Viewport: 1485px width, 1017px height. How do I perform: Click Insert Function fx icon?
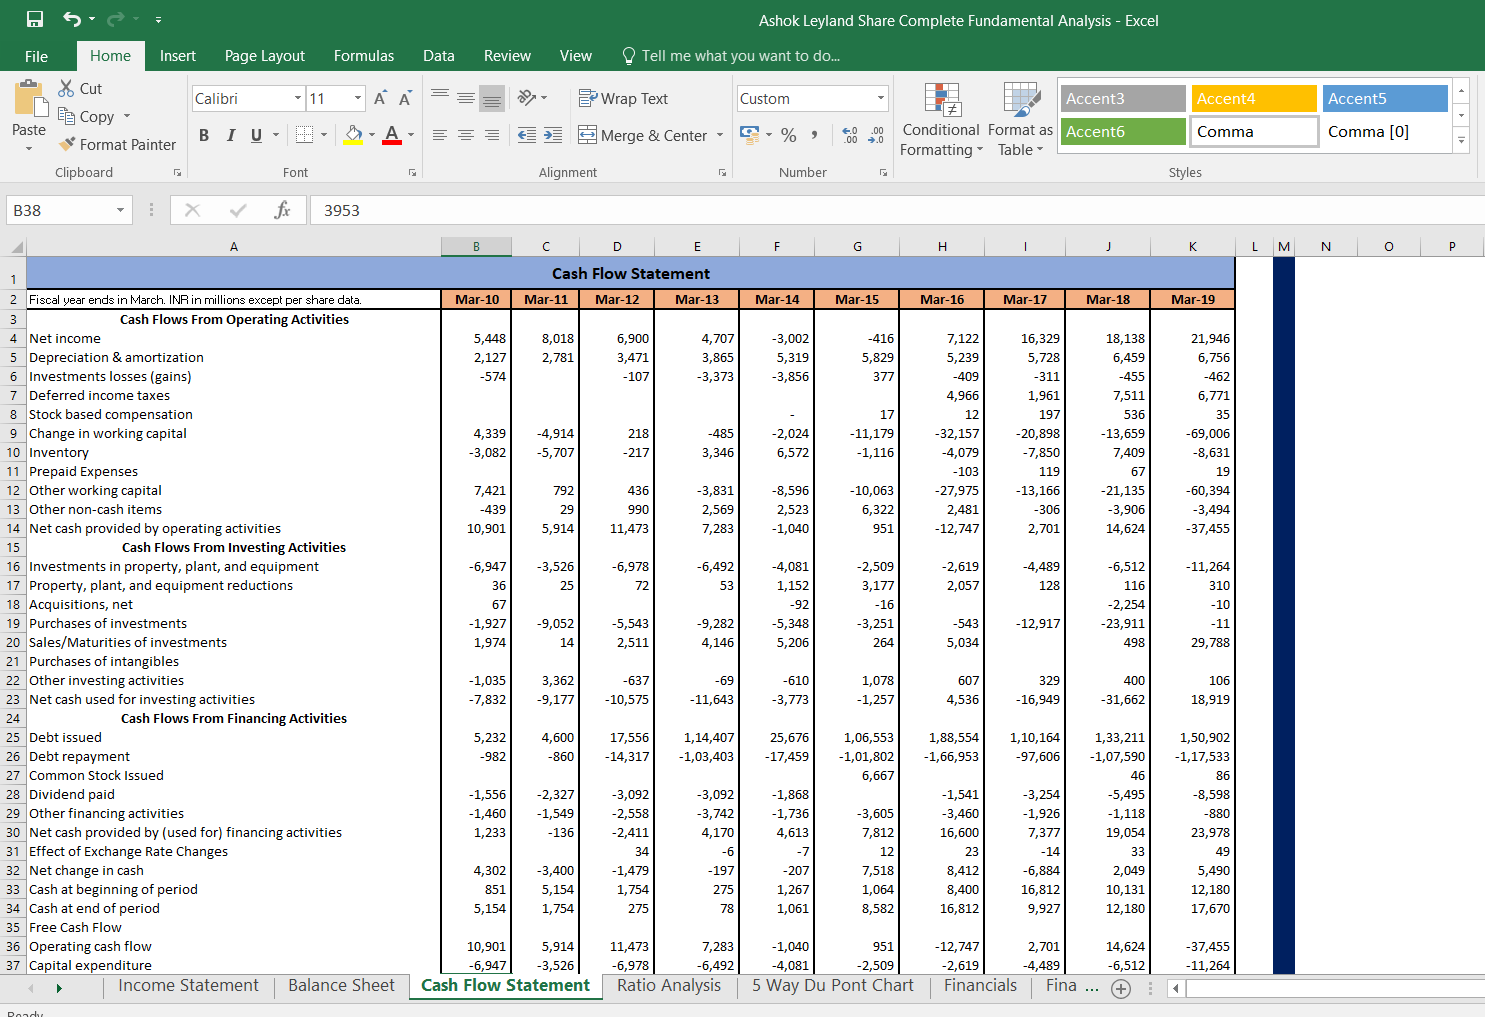click(x=282, y=210)
